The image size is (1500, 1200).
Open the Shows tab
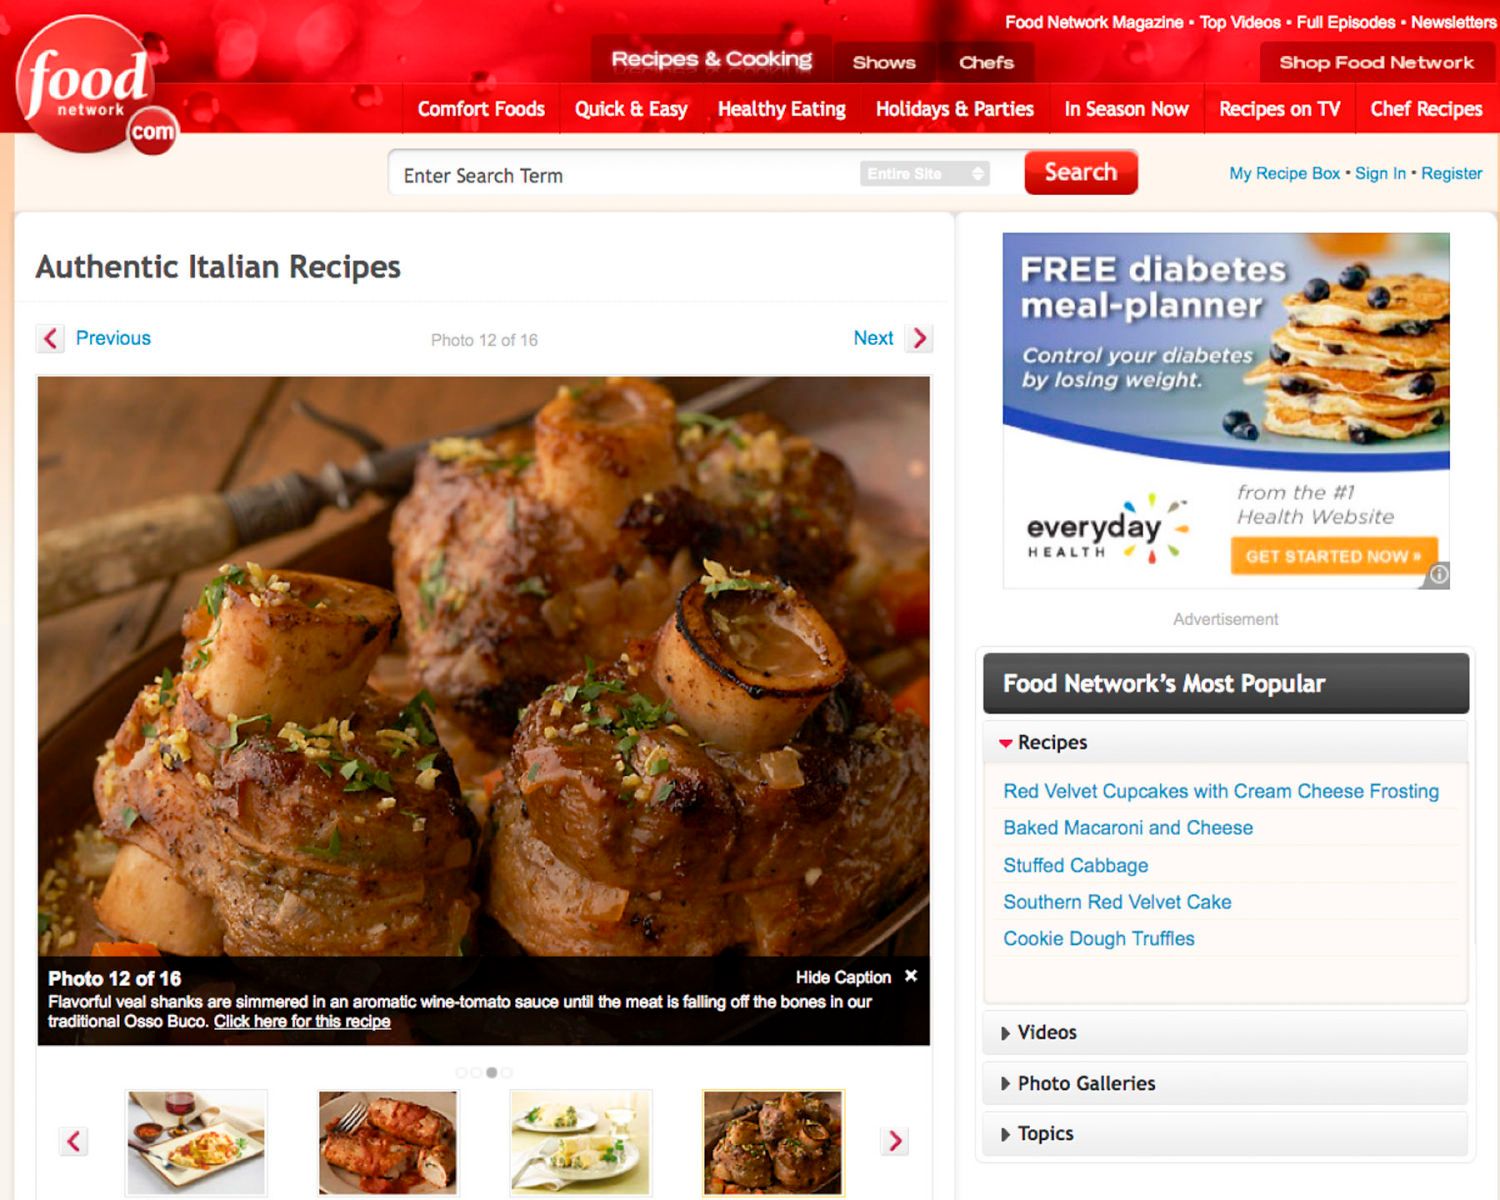[884, 62]
